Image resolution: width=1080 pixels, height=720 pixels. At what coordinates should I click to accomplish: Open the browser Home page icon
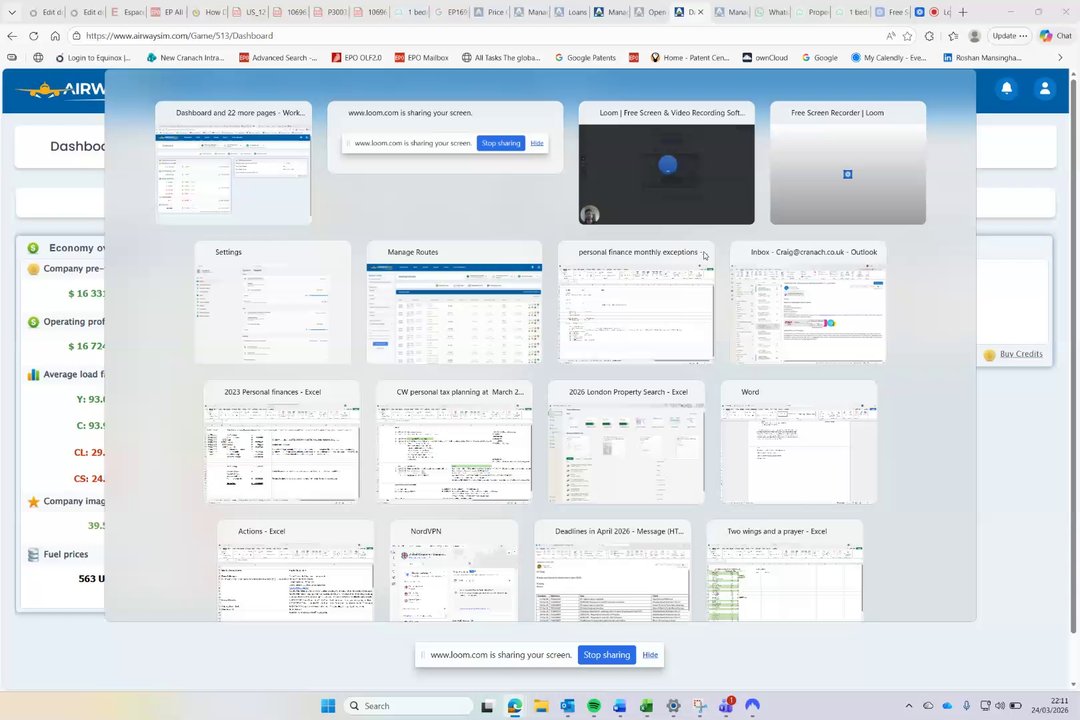point(55,36)
